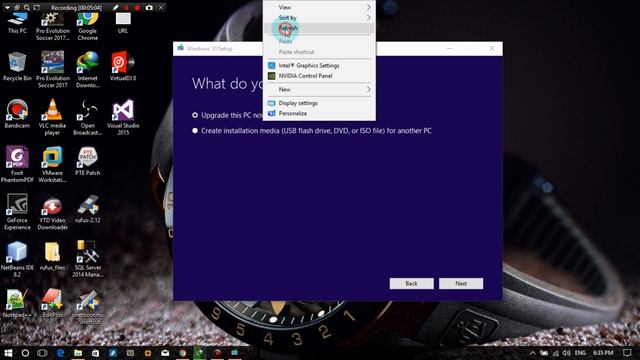Switch input language via ENG indicator
The width and height of the screenshot is (640, 360).
pos(580,353)
